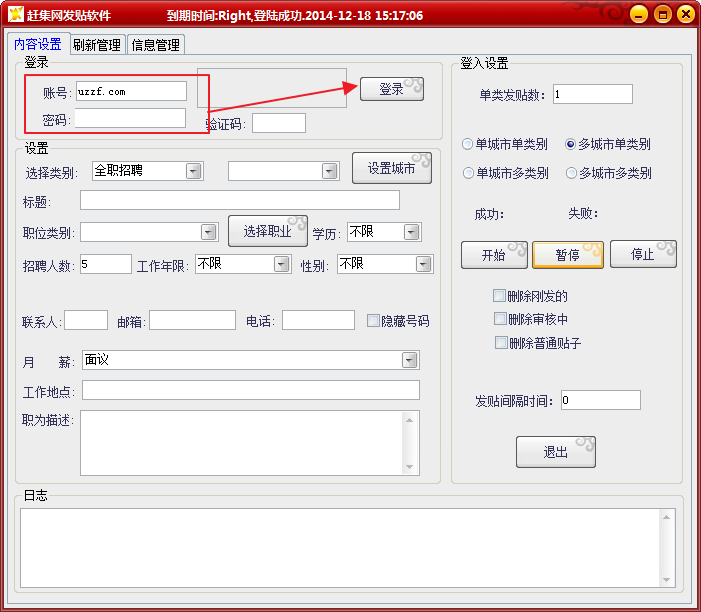Open the empty sub-category dropdown beside 全职招聘

tap(329, 171)
